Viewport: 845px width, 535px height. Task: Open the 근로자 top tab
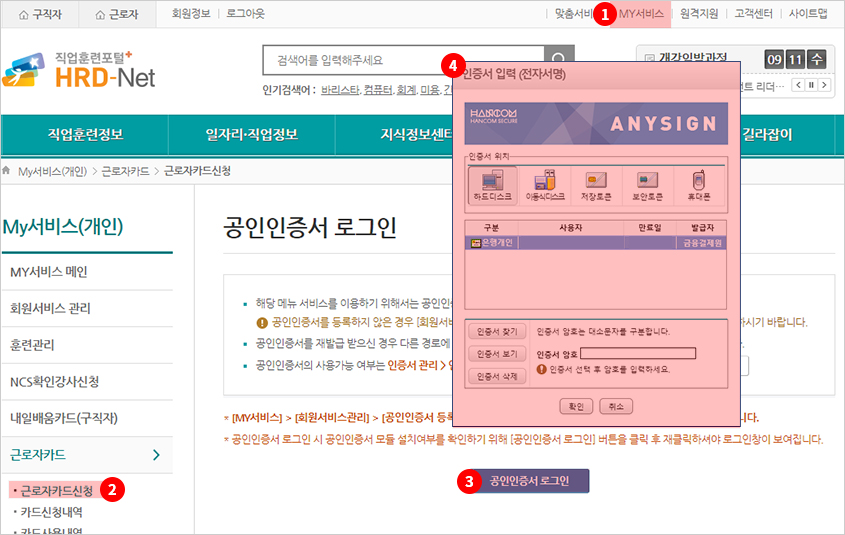click(x=117, y=14)
